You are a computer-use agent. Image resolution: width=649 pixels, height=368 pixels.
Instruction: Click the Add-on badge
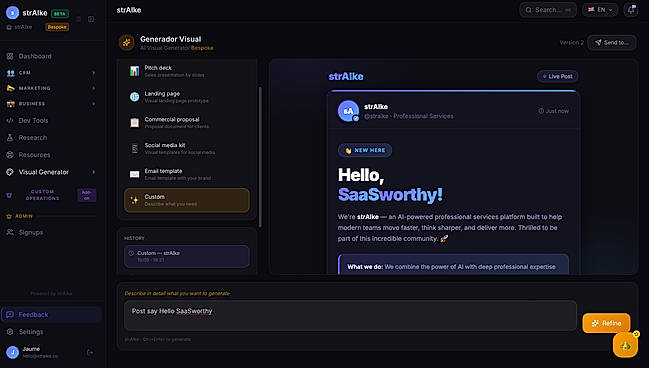tap(87, 195)
